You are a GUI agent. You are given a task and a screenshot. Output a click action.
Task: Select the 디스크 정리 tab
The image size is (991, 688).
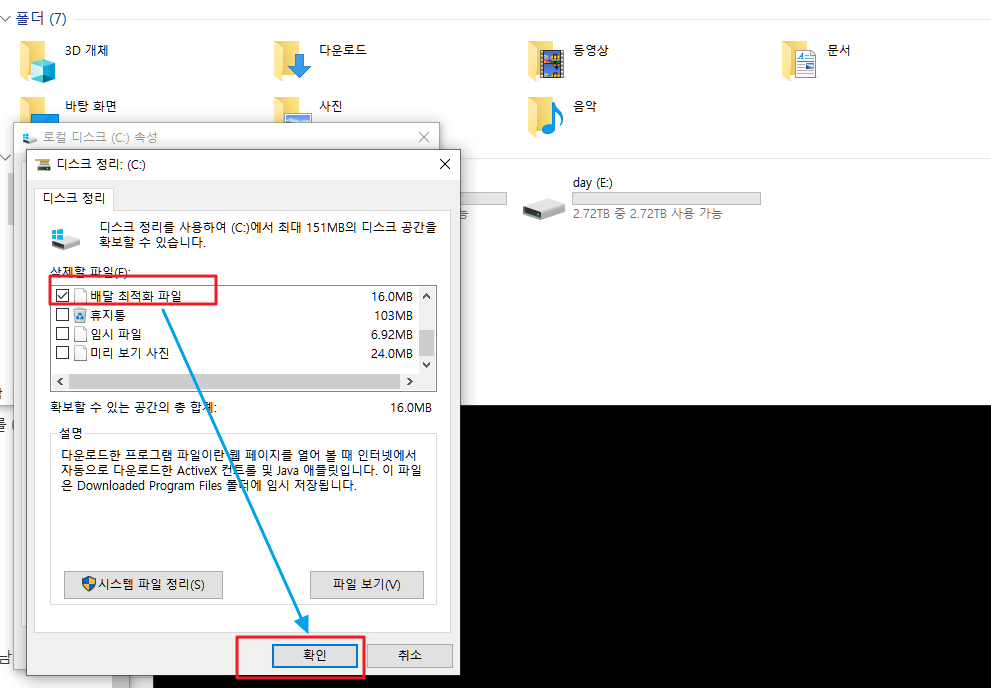[x=74, y=198]
